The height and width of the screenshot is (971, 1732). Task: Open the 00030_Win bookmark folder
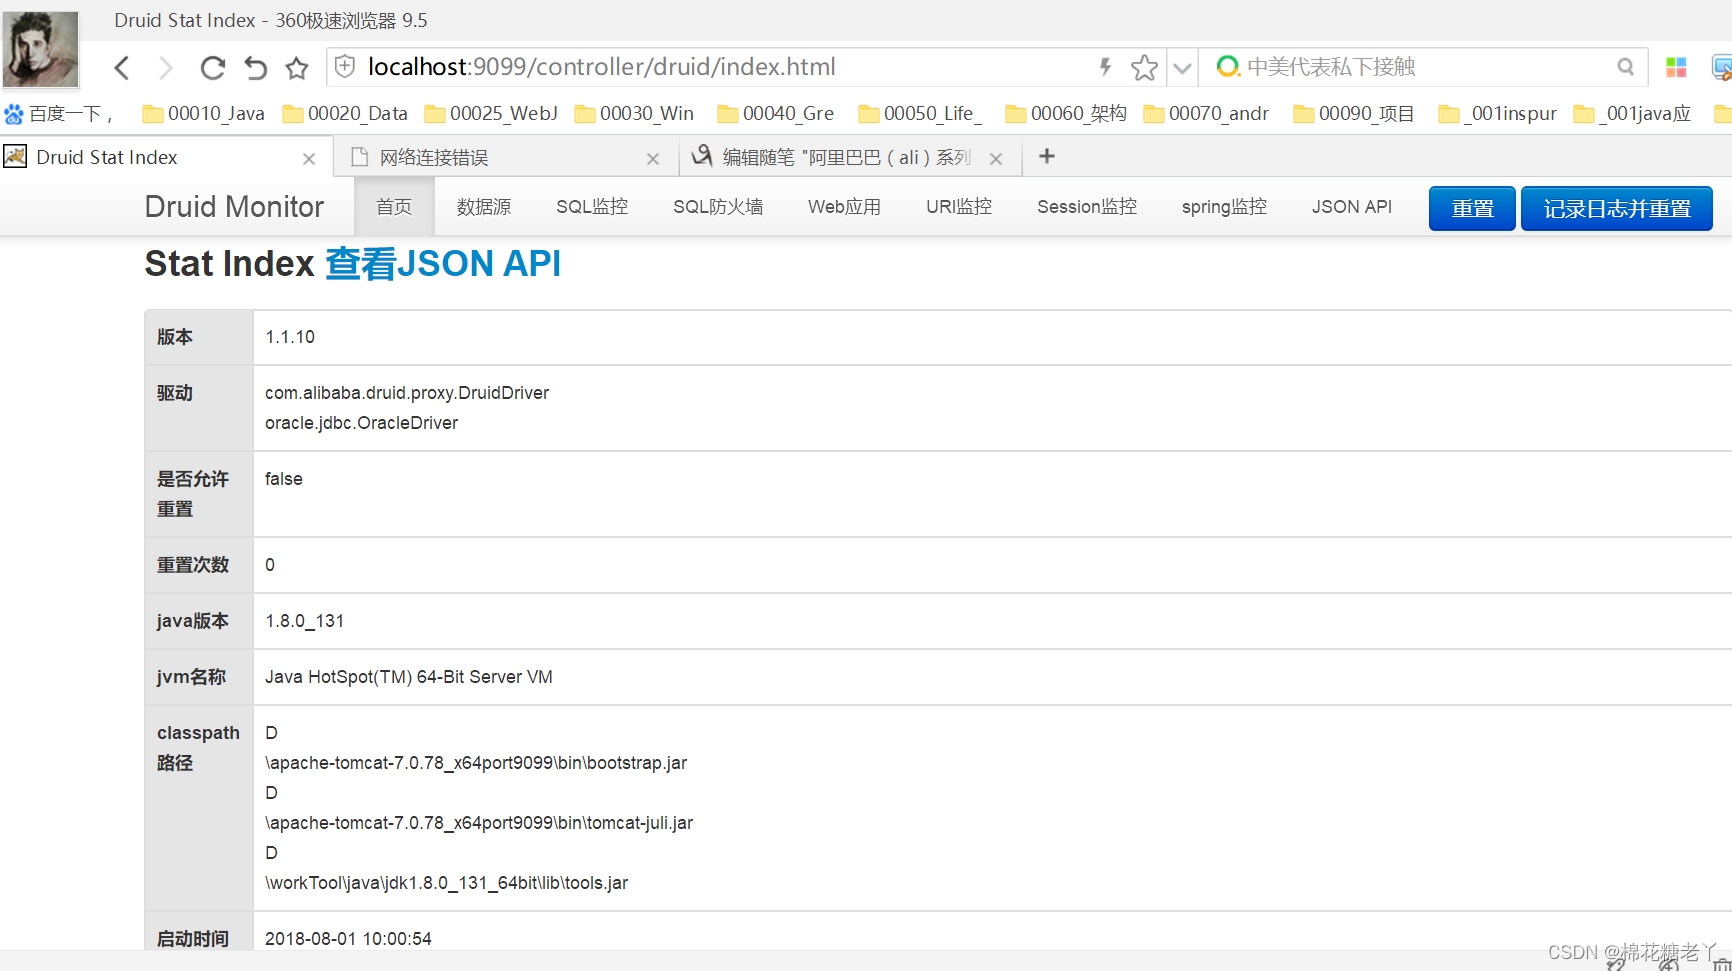634,113
